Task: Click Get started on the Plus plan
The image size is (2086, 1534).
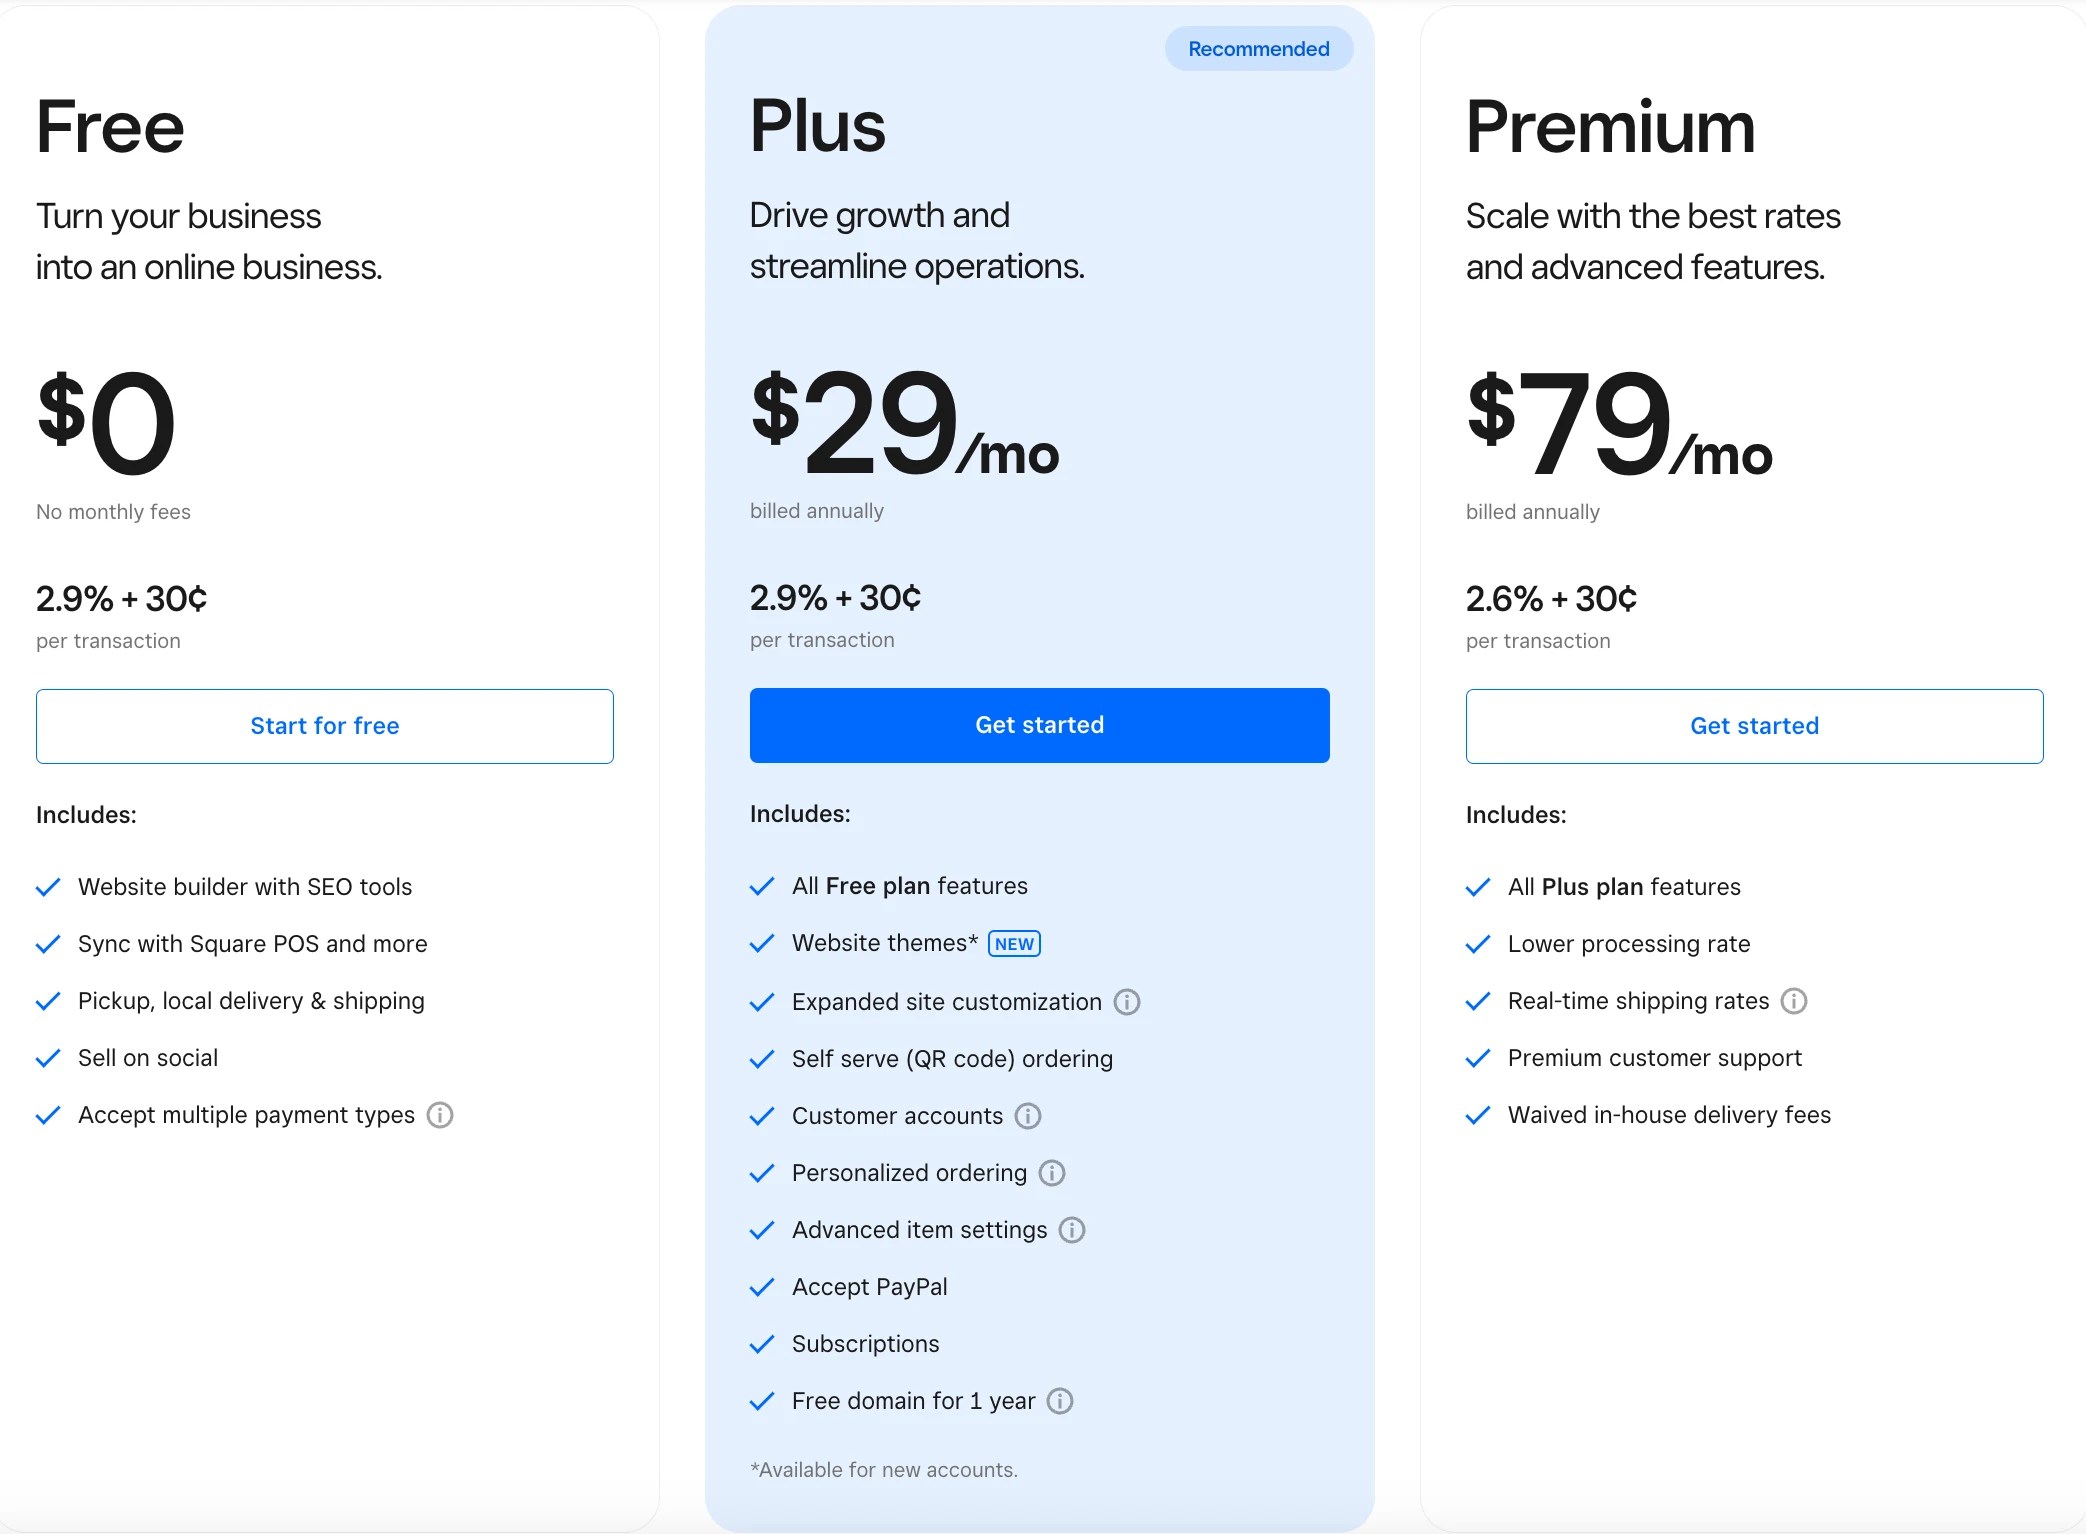Action: (x=1039, y=725)
